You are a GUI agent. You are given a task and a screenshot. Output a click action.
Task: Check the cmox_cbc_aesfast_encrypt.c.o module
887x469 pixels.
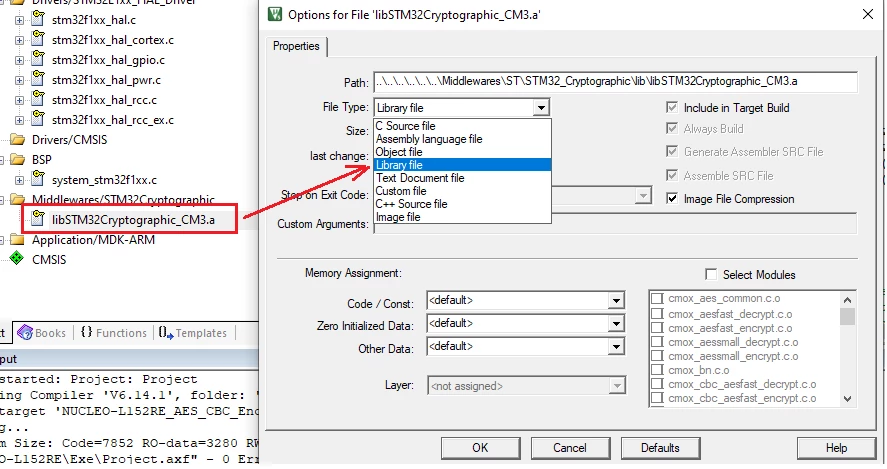pos(657,398)
